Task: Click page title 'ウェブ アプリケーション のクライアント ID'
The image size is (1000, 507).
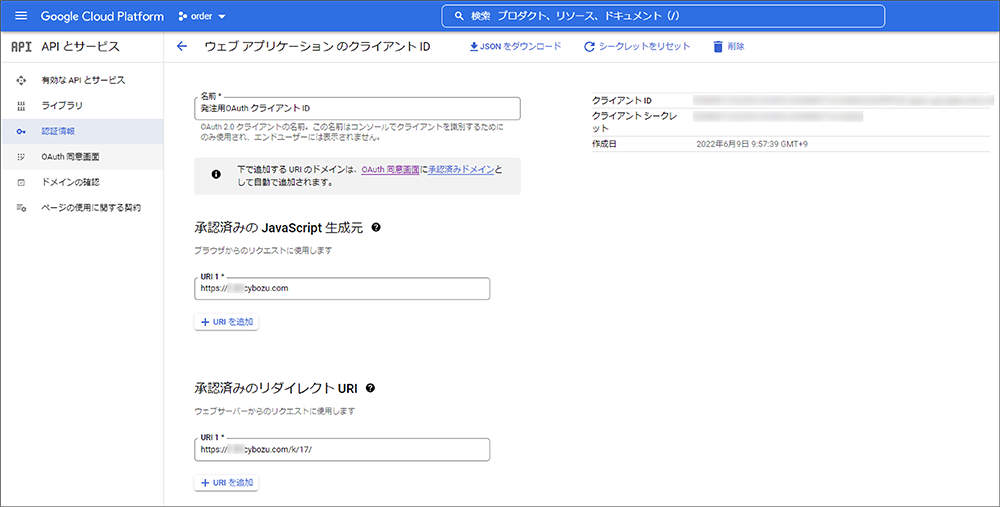Action: coord(317,47)
